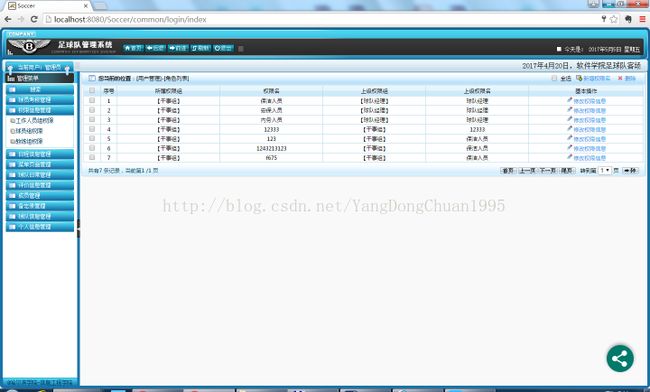Expand the 评价信息管理 sidebar section

[40, 185]
